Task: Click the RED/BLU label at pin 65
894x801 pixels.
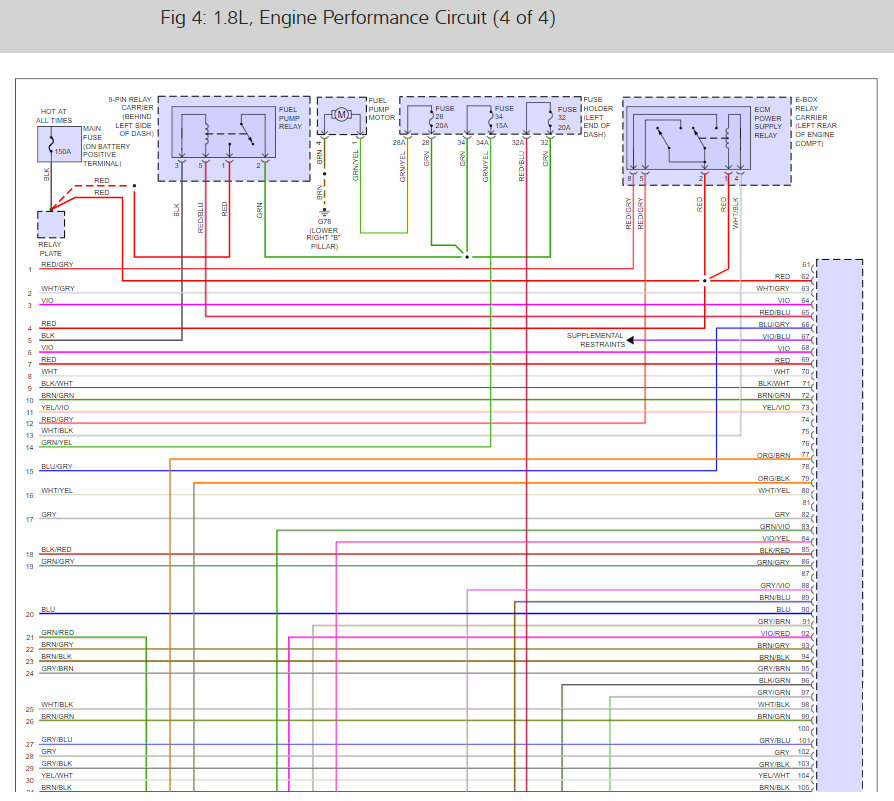Action: tap(775, 312)
